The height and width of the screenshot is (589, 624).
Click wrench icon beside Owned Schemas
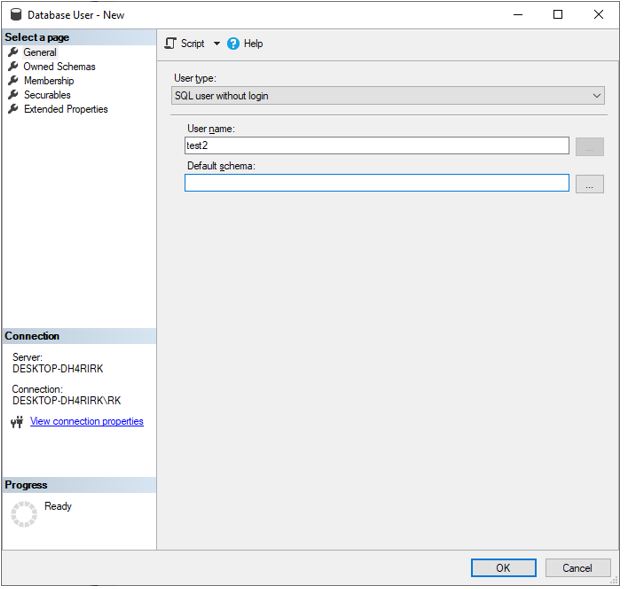[14, 67]
